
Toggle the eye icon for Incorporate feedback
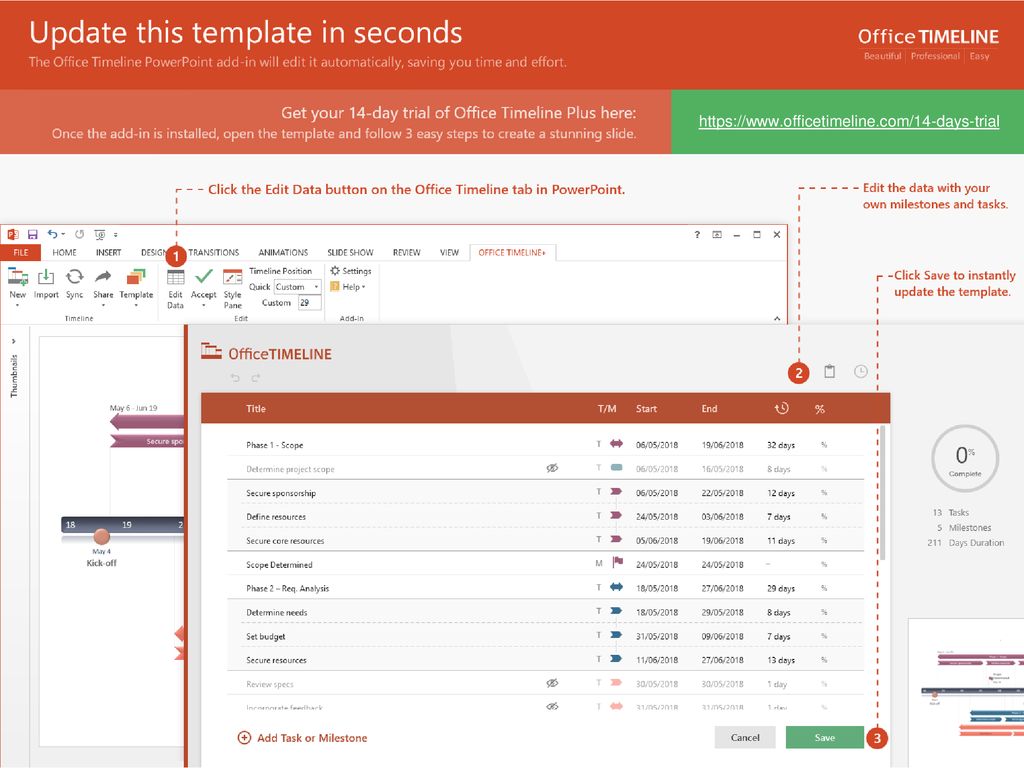(x=552, y=706)
